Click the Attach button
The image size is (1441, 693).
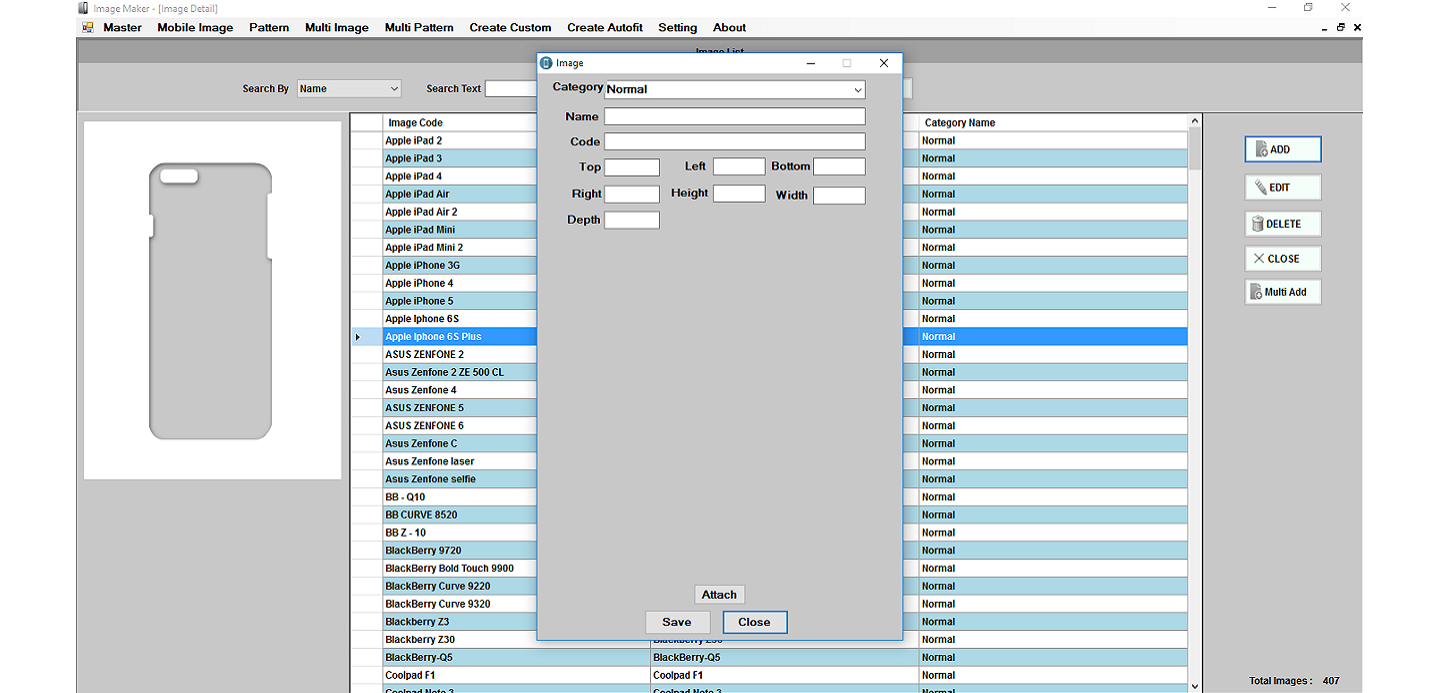coord(719,595)
